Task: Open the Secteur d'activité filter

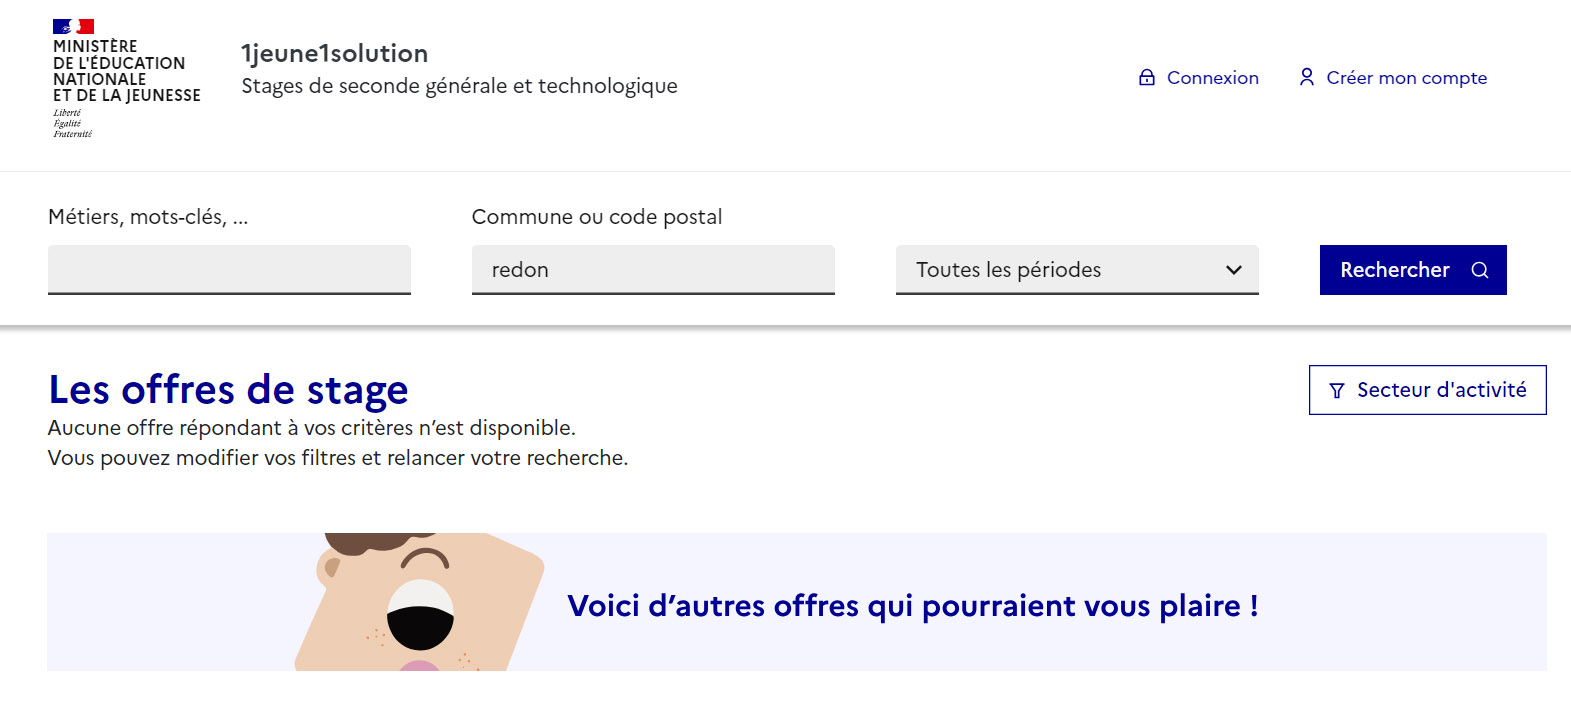Action: point(1427,390)
